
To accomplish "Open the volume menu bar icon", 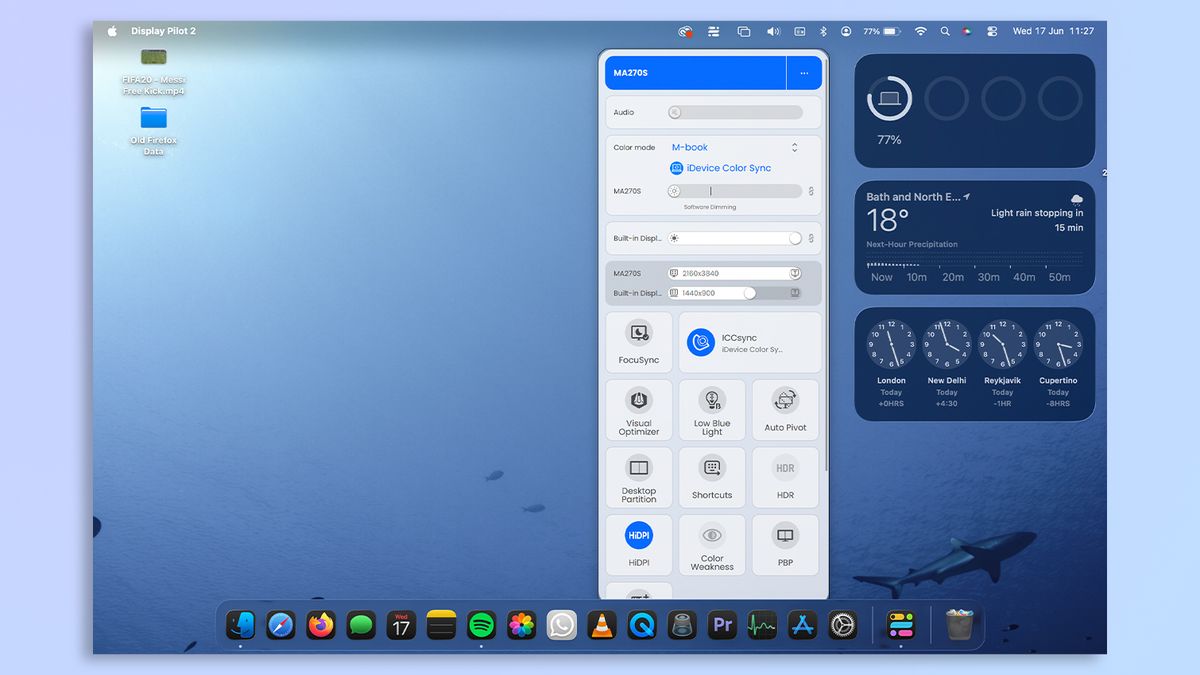I will pyautogui.click(x=773, y=31).
